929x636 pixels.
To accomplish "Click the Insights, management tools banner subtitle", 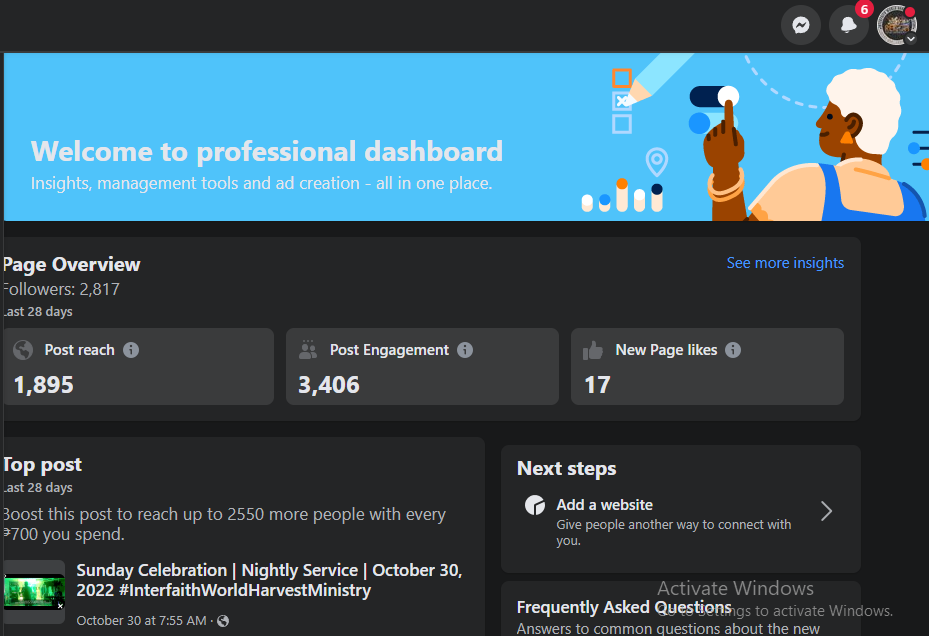I will pyautogui.click(x=261, y=183).
